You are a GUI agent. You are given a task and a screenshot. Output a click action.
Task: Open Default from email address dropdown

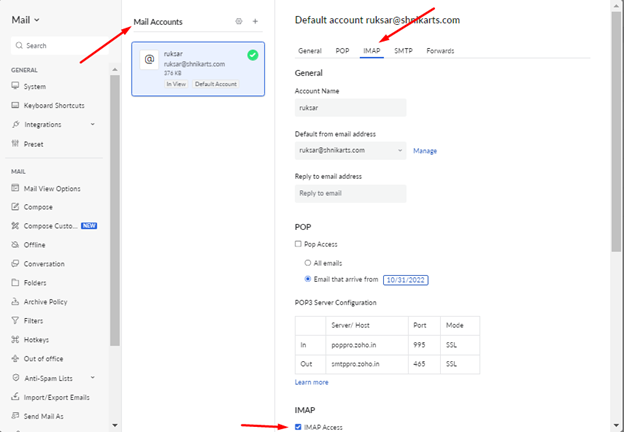tap(351, 150)
